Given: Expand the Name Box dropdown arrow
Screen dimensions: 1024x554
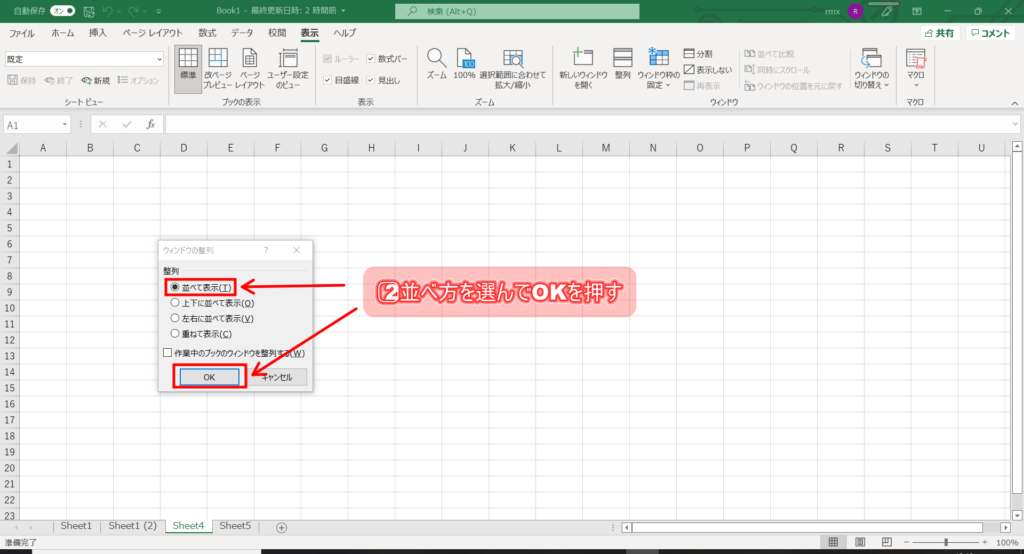Looking at the screenshot, I should 66,124.
